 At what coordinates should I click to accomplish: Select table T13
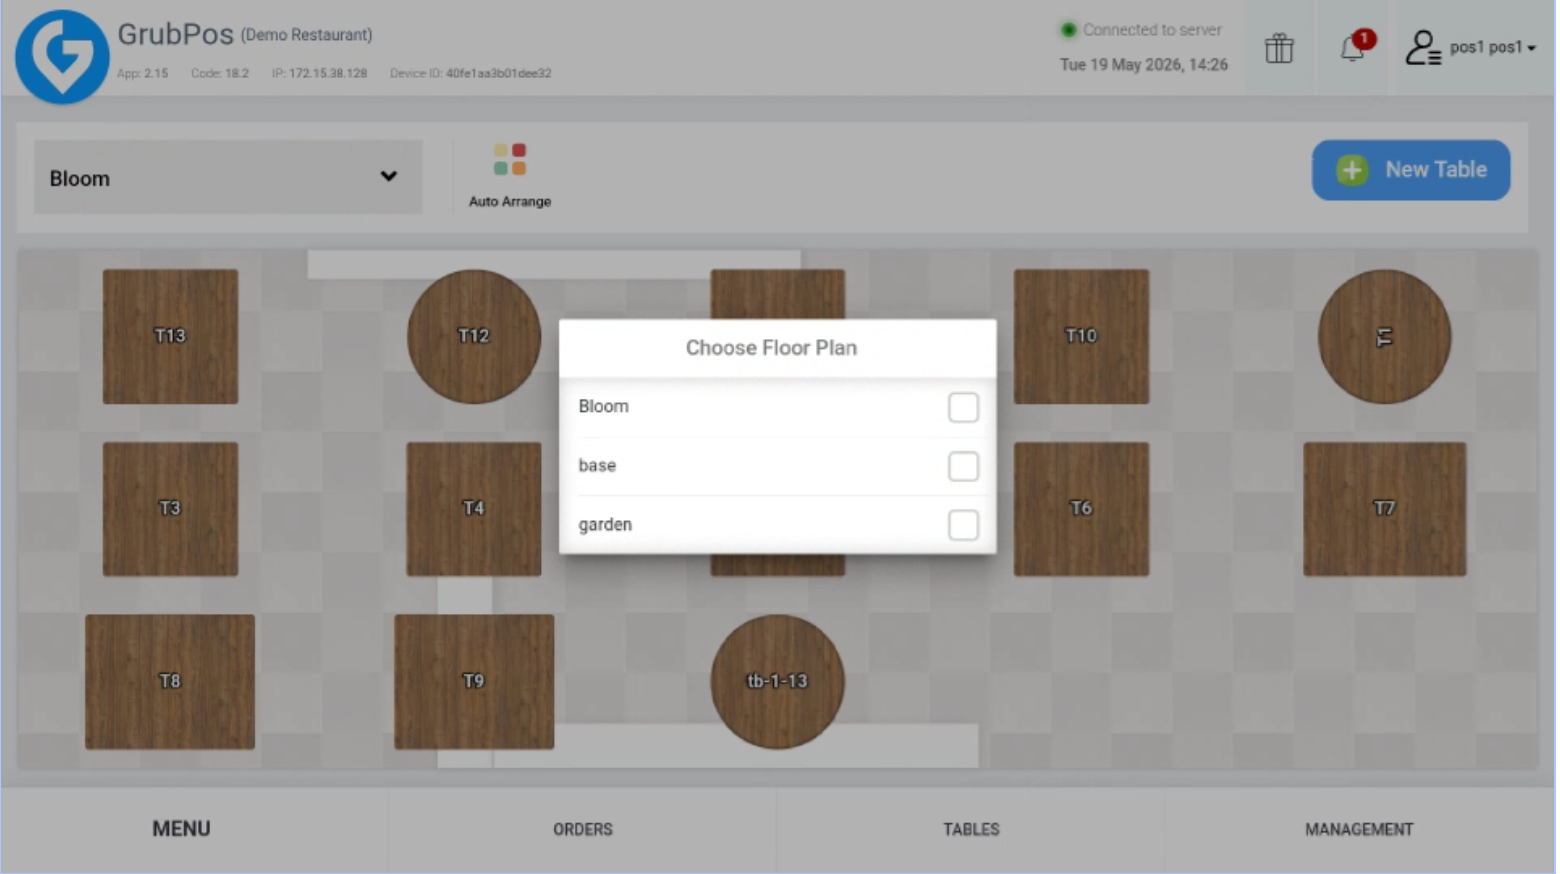171,337
